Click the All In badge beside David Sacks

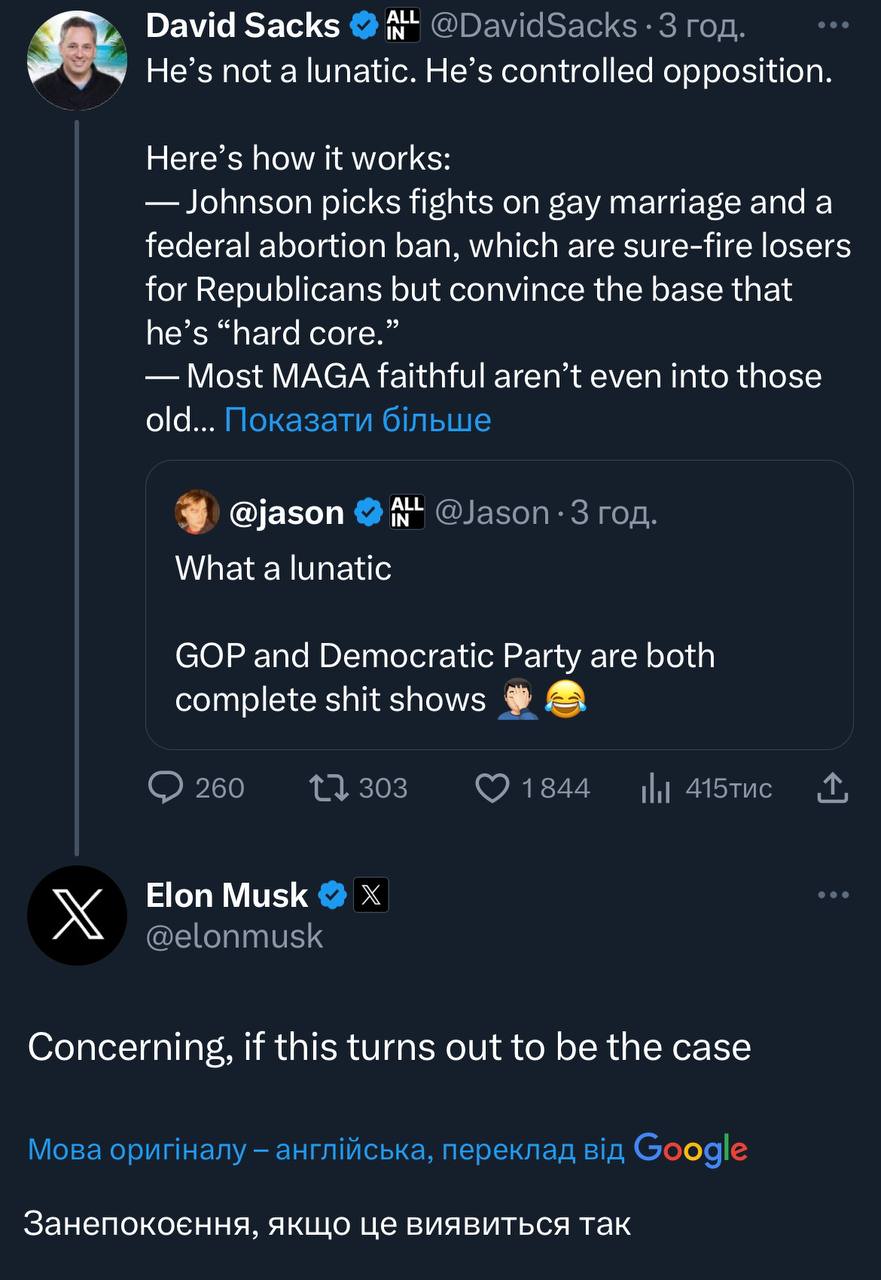(401, 27)
